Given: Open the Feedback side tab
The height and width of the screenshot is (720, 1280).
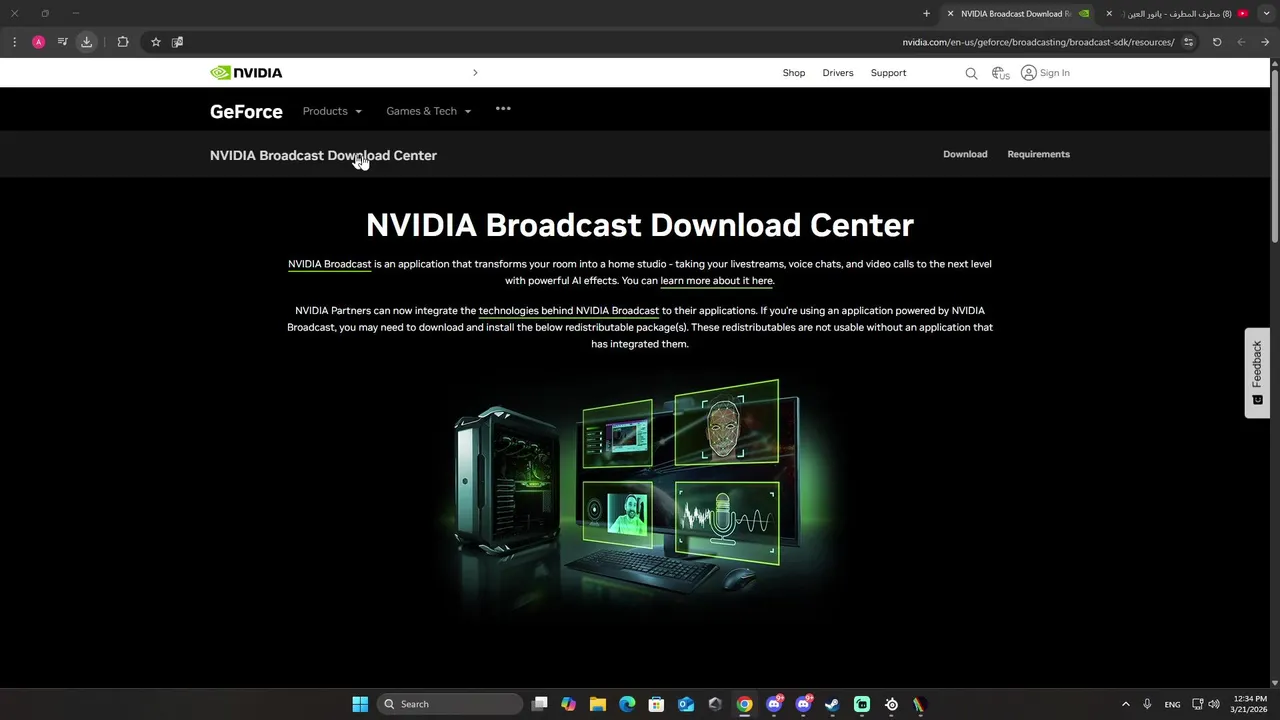Looking at the screenshot, I should (x=1257, y=373).
